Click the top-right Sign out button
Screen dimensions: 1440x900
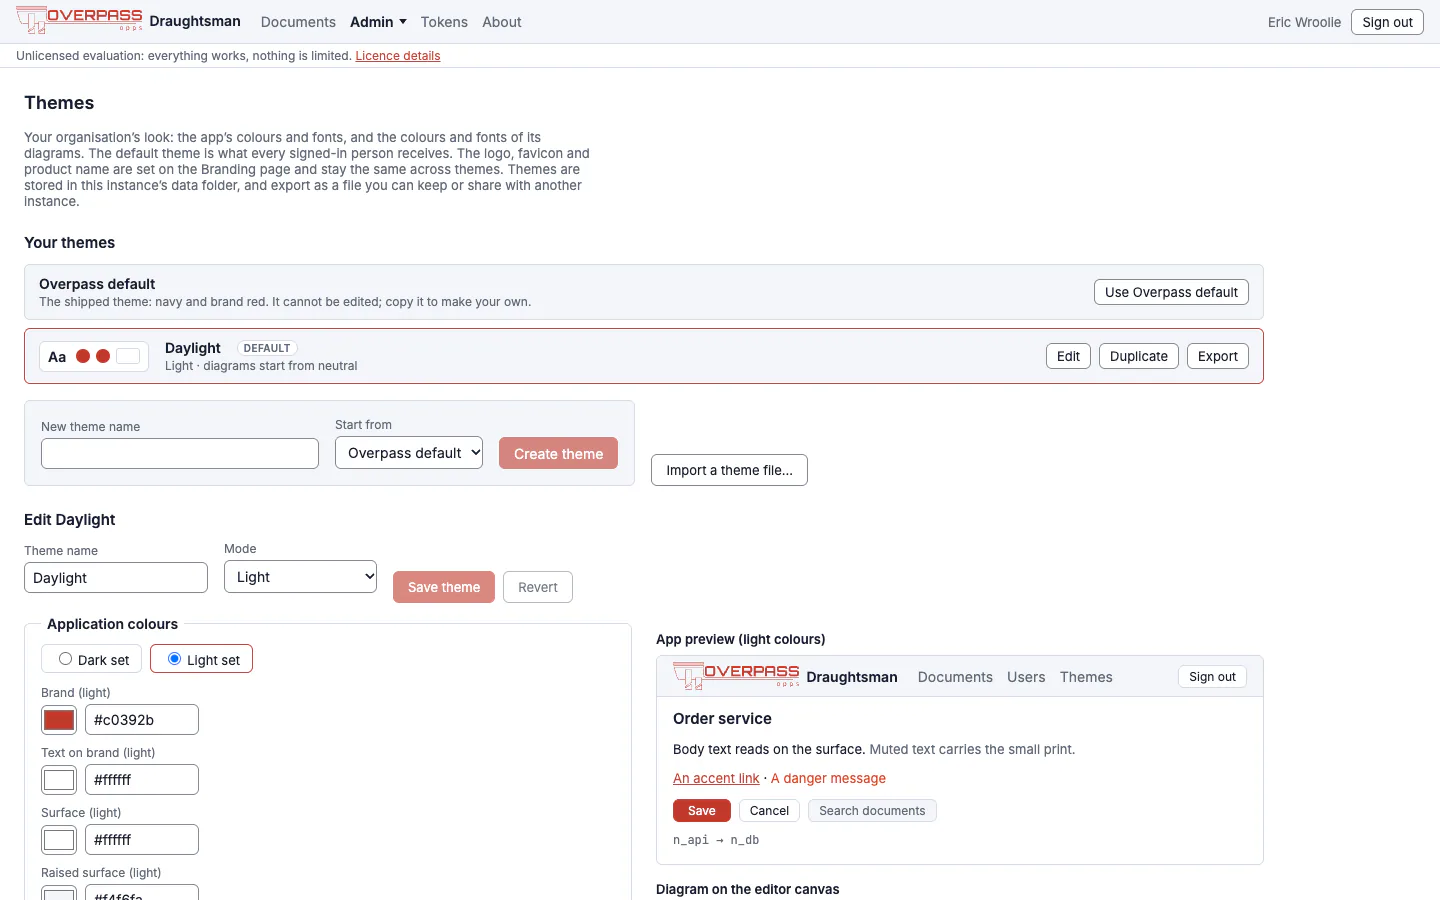pos(1387,22)
